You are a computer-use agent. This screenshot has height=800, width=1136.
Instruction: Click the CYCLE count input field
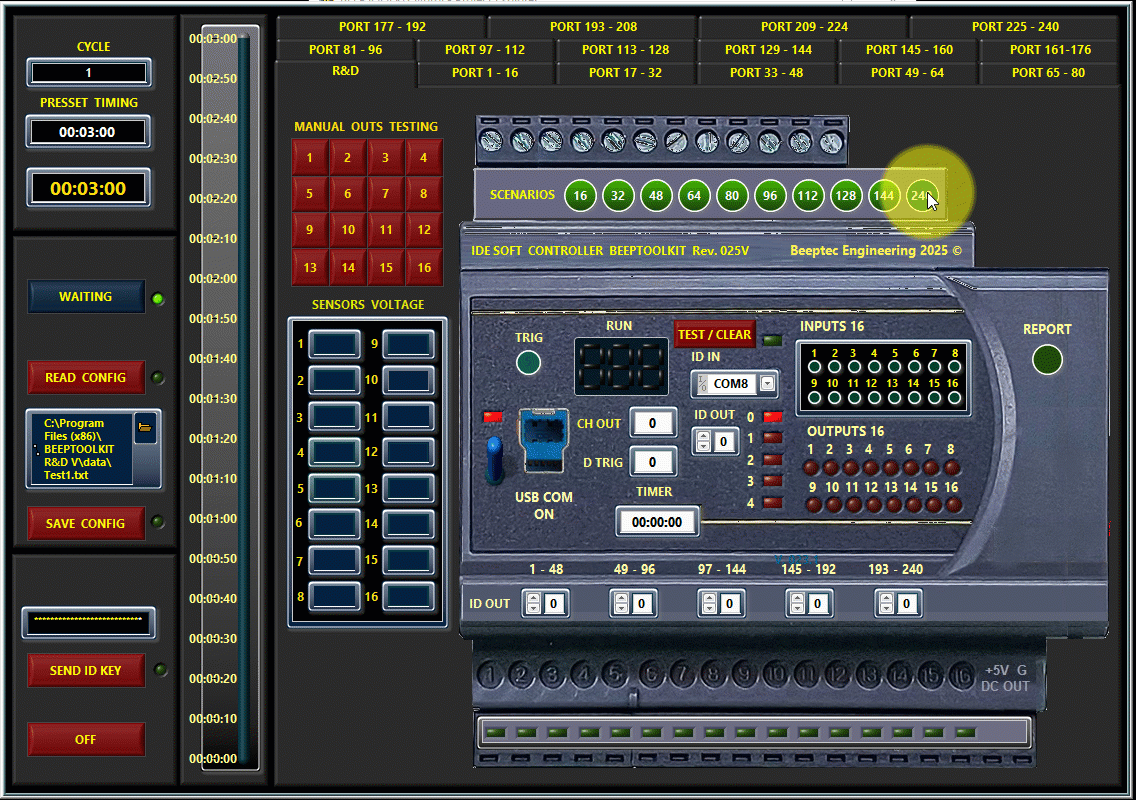tap(88, 72)
